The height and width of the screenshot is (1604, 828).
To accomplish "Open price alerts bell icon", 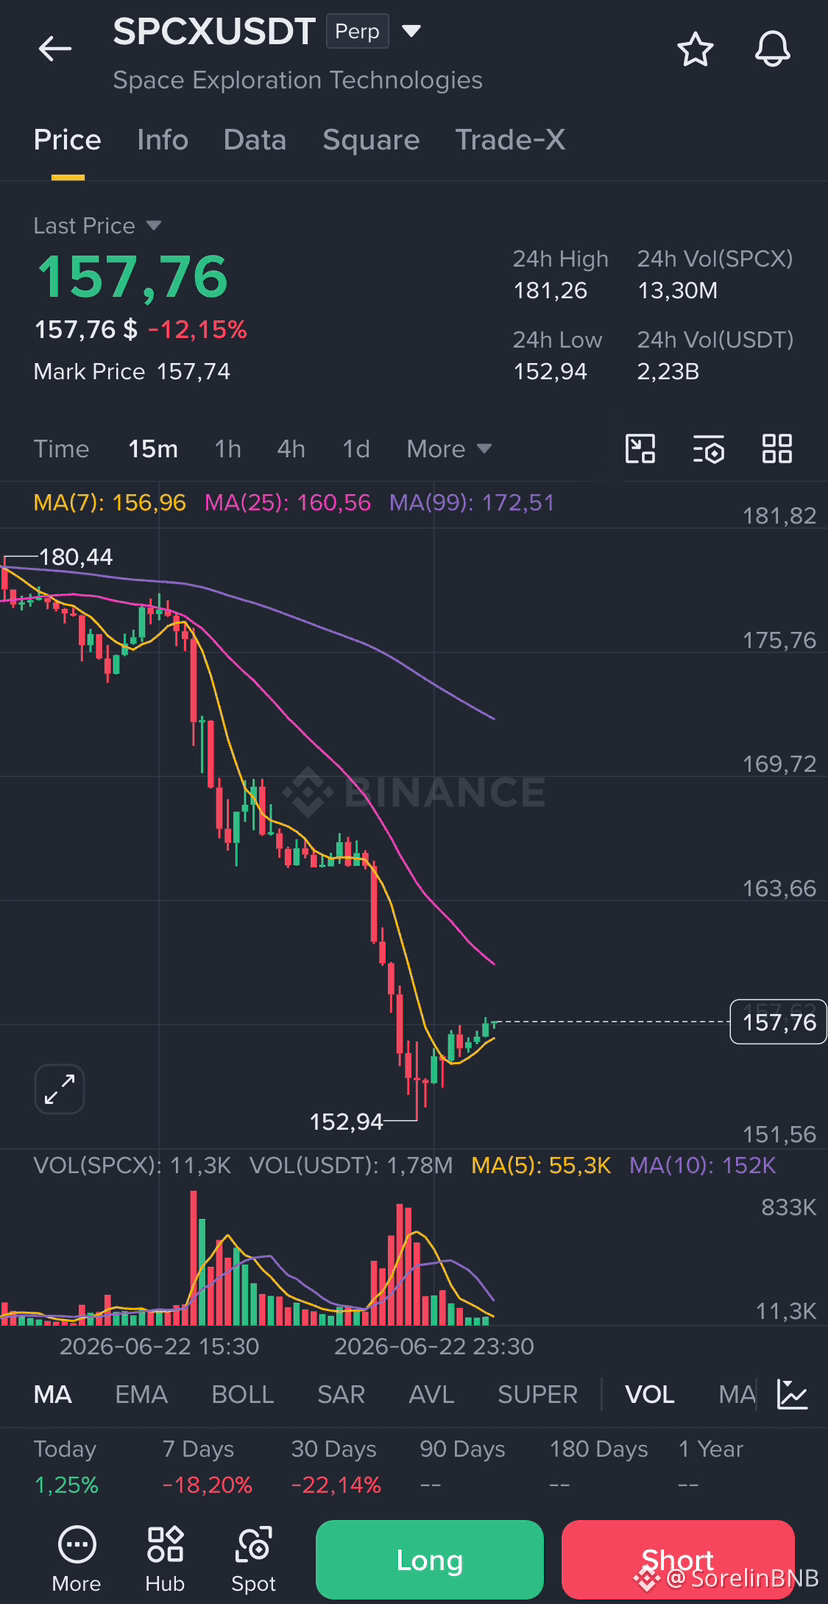I will (x=772, y=49).
